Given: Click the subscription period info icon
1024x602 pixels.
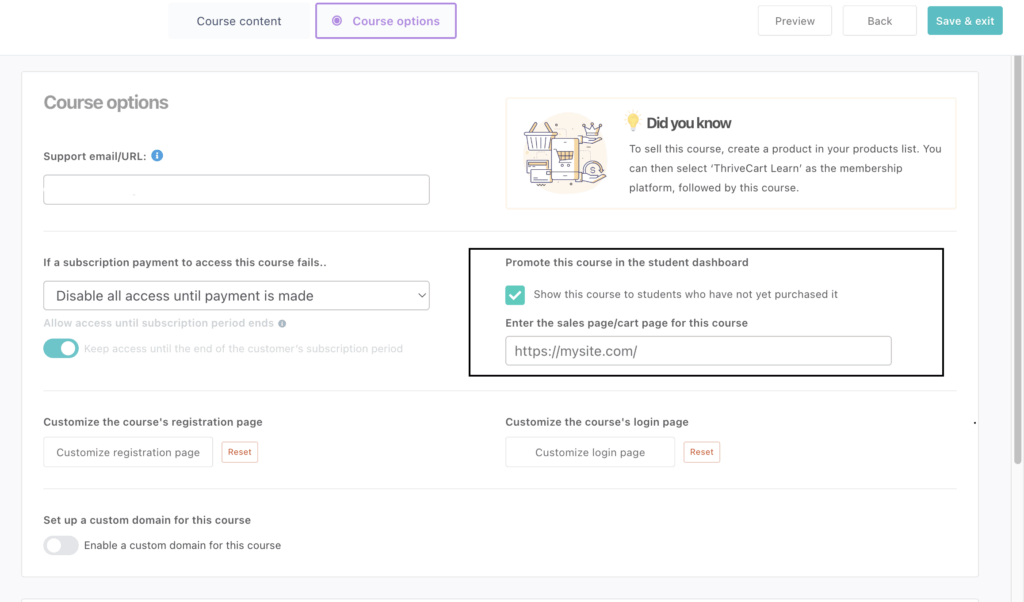Looking at the screenshot, I should click(282, 324).
